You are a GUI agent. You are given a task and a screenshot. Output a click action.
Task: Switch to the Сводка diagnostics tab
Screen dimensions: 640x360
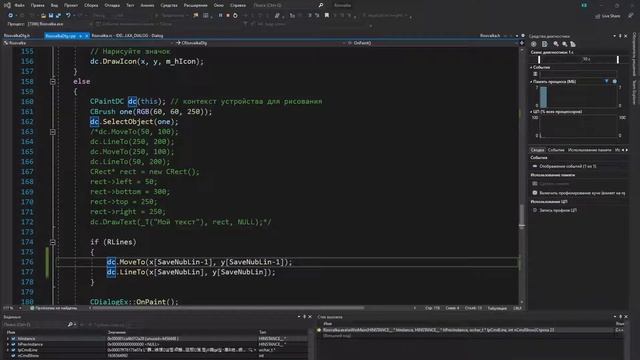pos(537,150)
